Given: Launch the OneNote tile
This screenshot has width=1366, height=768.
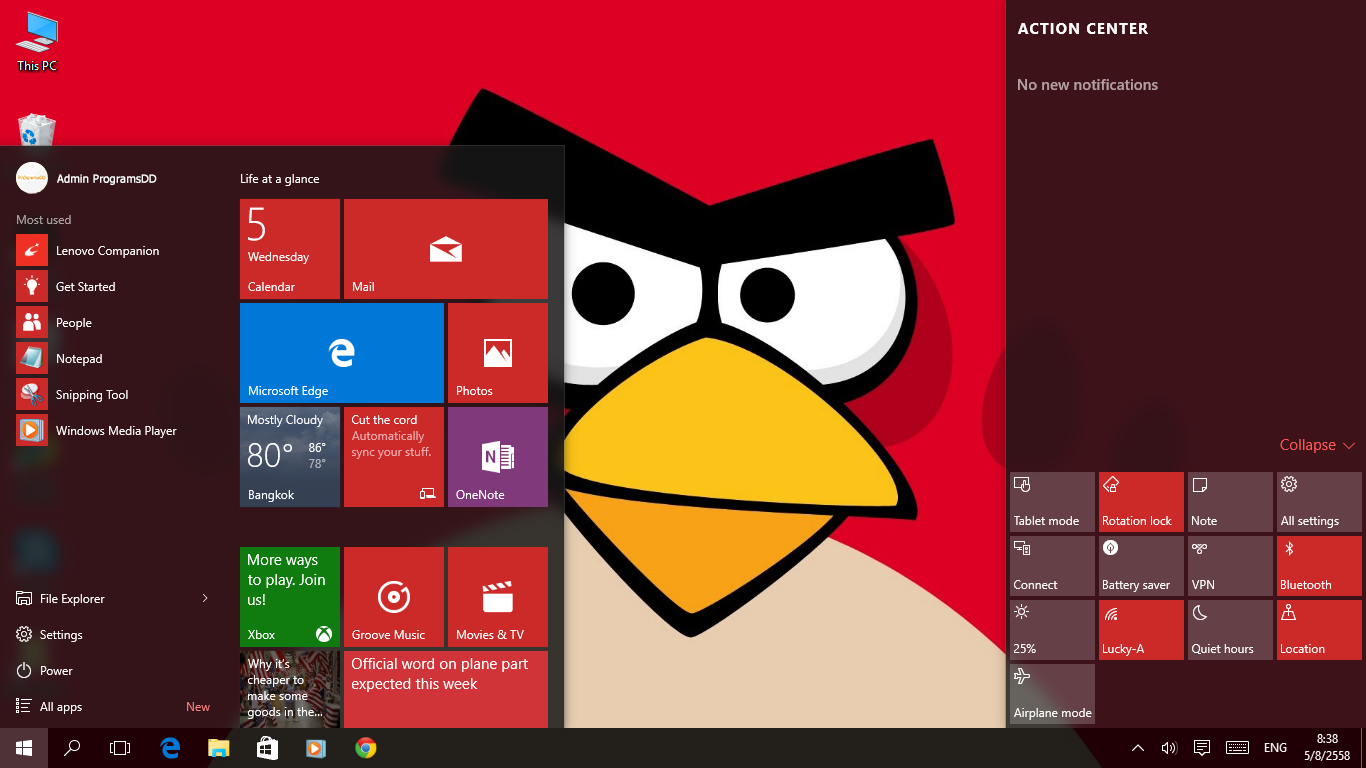Looking at the screenshot, I should pos(497,457).
